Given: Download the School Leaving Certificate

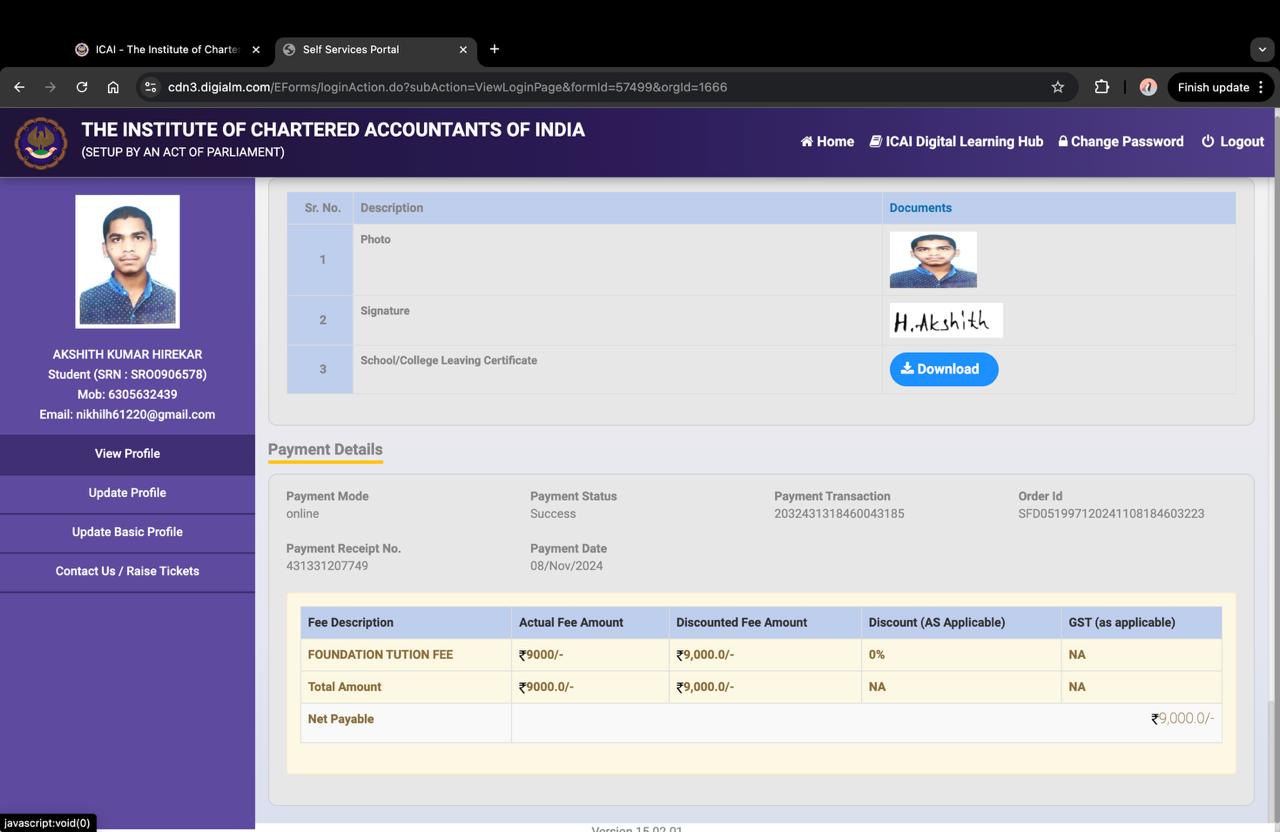Looking at the screenshot, I should (x=943, y=369).
